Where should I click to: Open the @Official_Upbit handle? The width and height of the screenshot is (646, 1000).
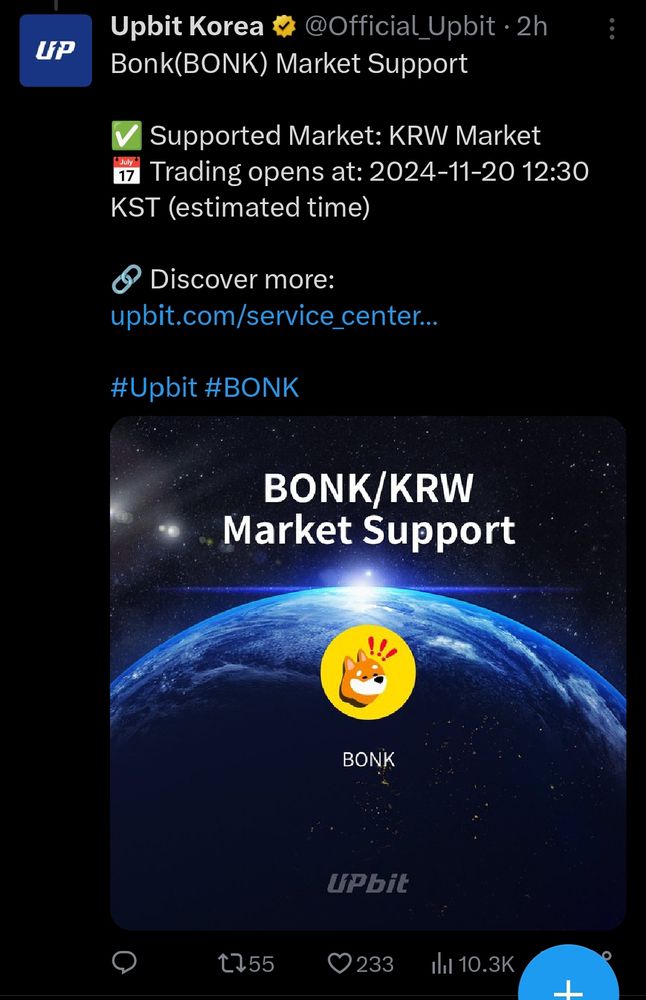[400, 27]
